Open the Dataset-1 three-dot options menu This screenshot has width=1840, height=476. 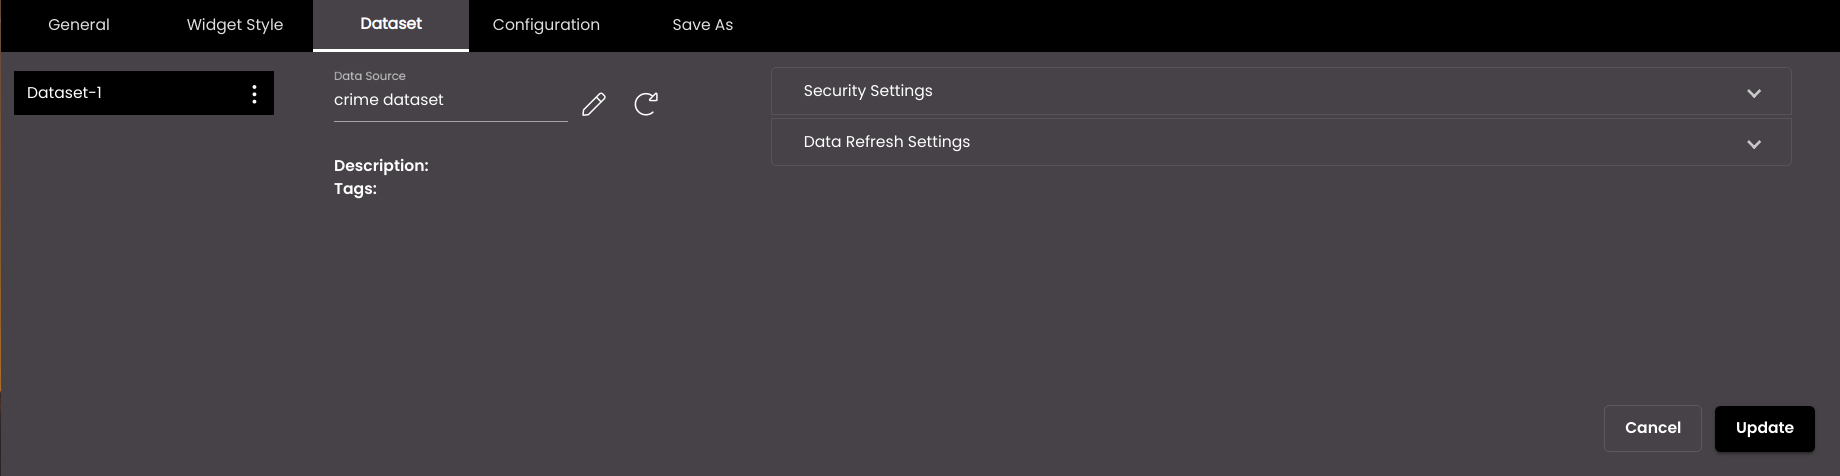(254, 94)
